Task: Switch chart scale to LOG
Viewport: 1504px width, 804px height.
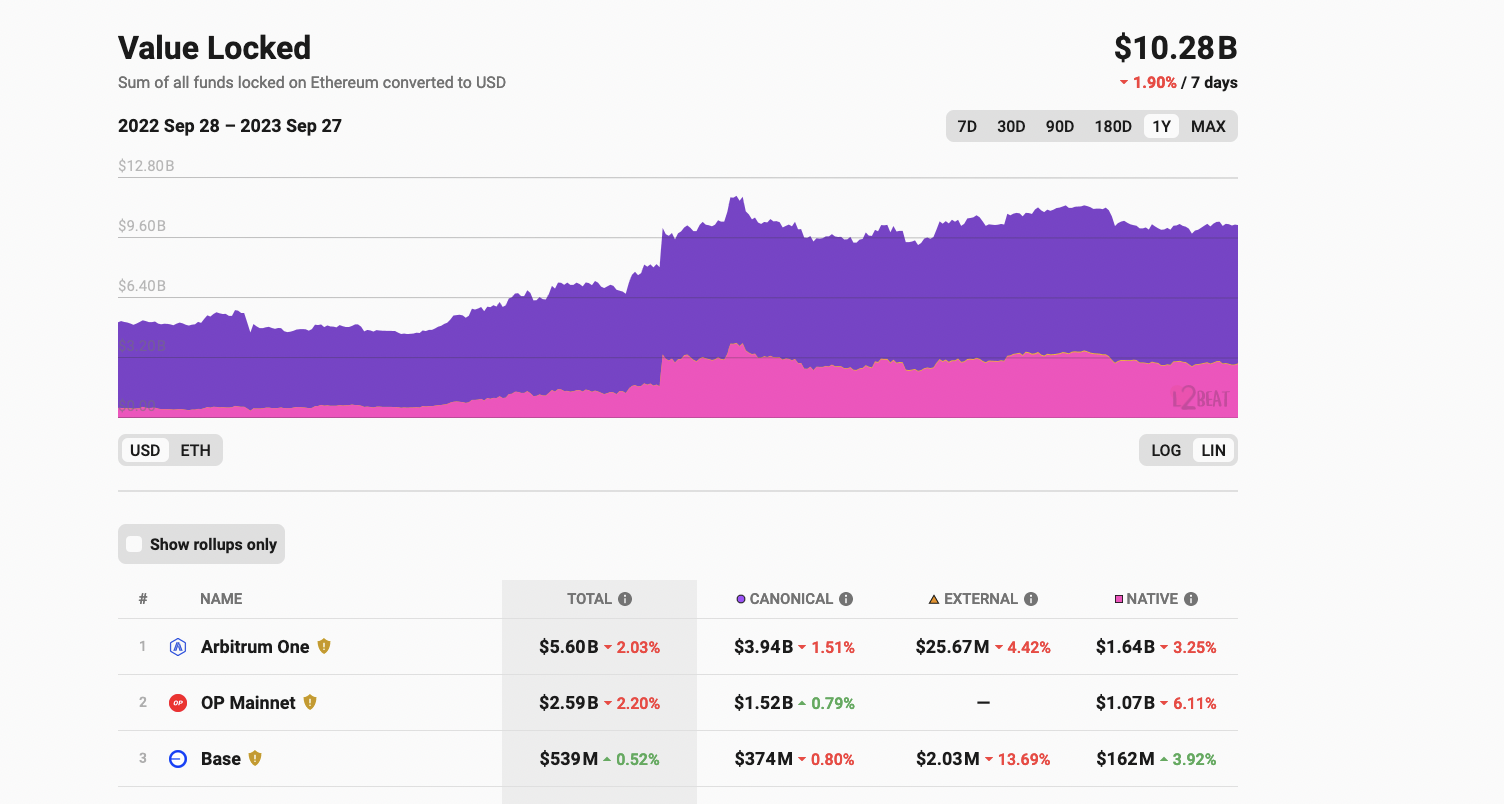Action: 1166,450
